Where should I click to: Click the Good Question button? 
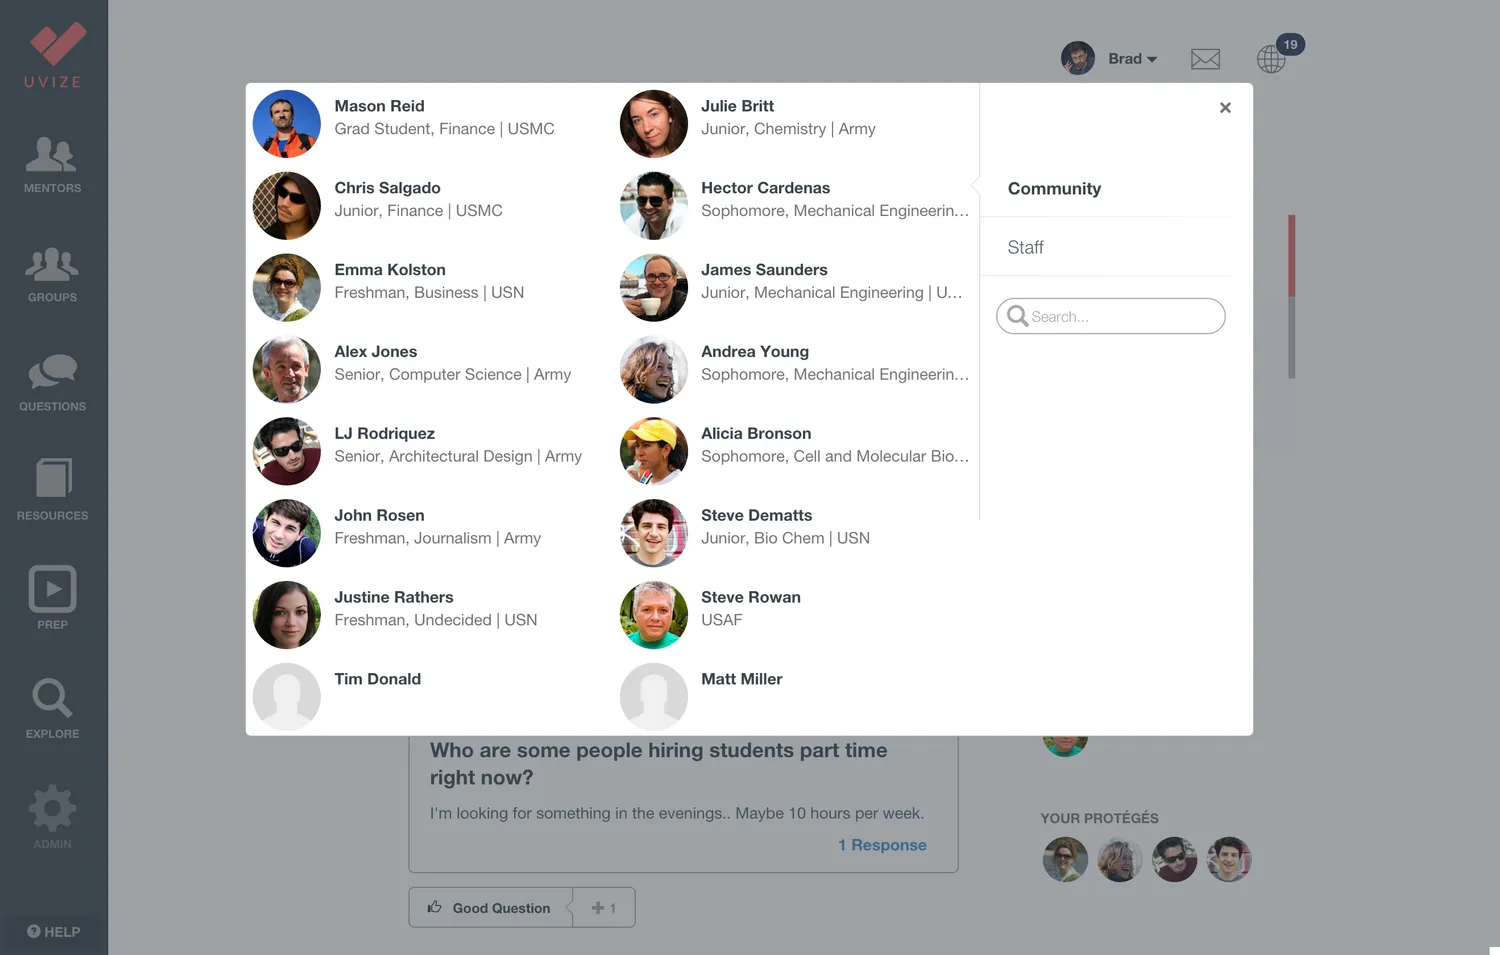pos(490,907)
